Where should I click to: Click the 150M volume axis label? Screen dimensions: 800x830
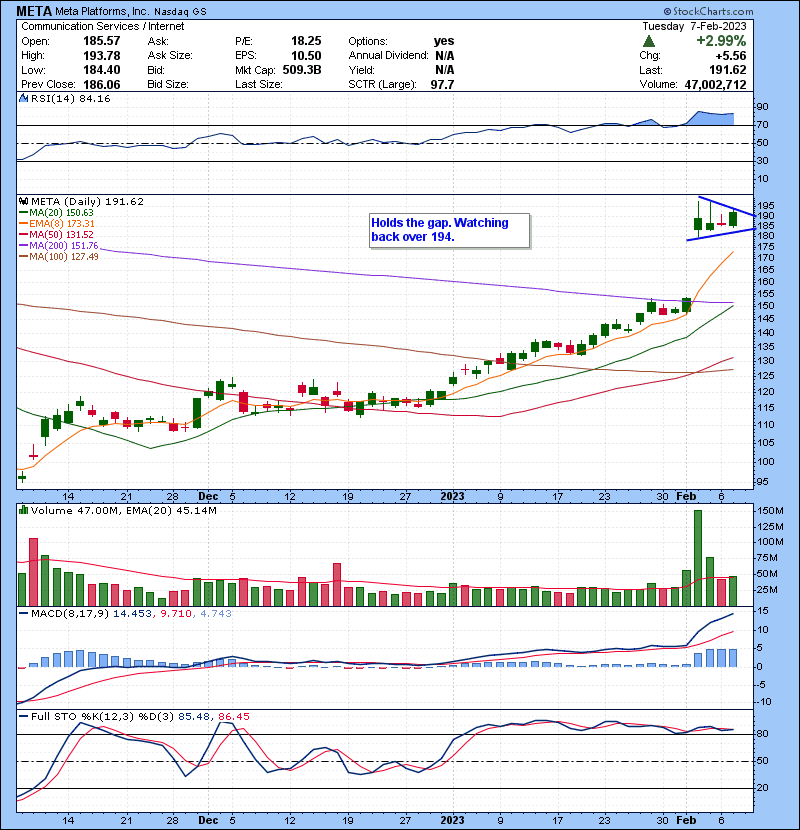coord(771,511)
